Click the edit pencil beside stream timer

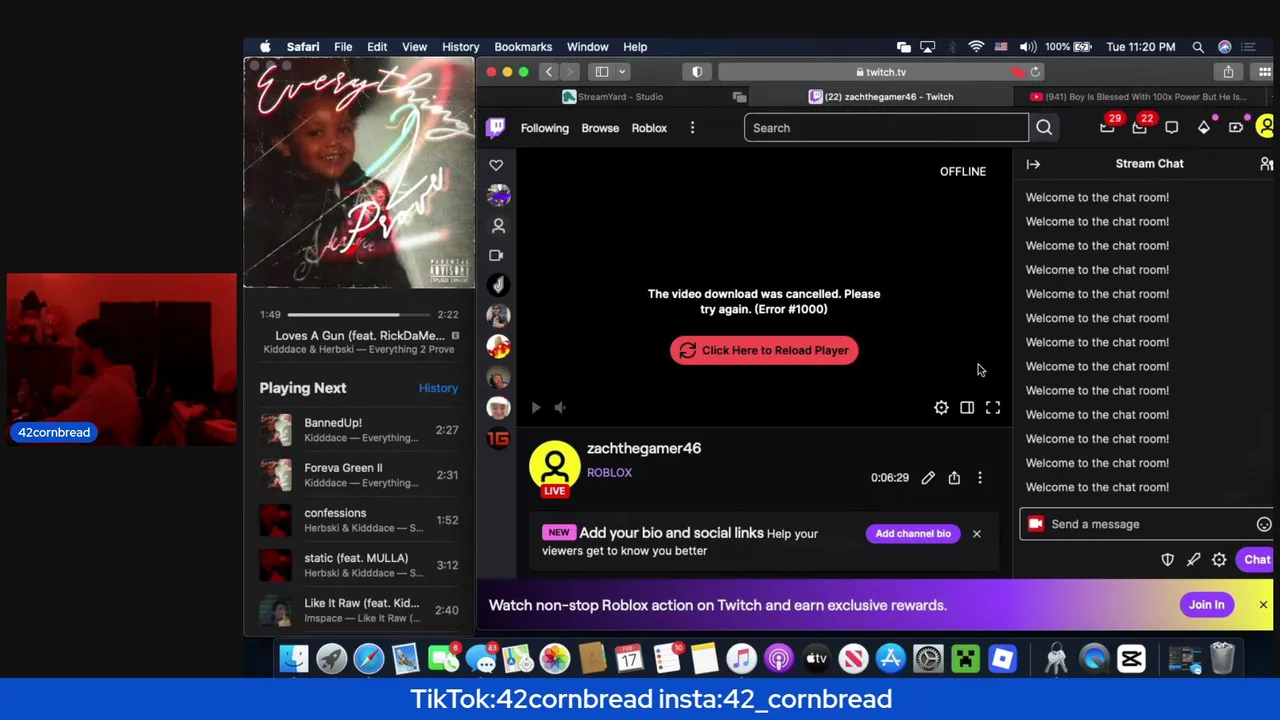coord(928,478)
